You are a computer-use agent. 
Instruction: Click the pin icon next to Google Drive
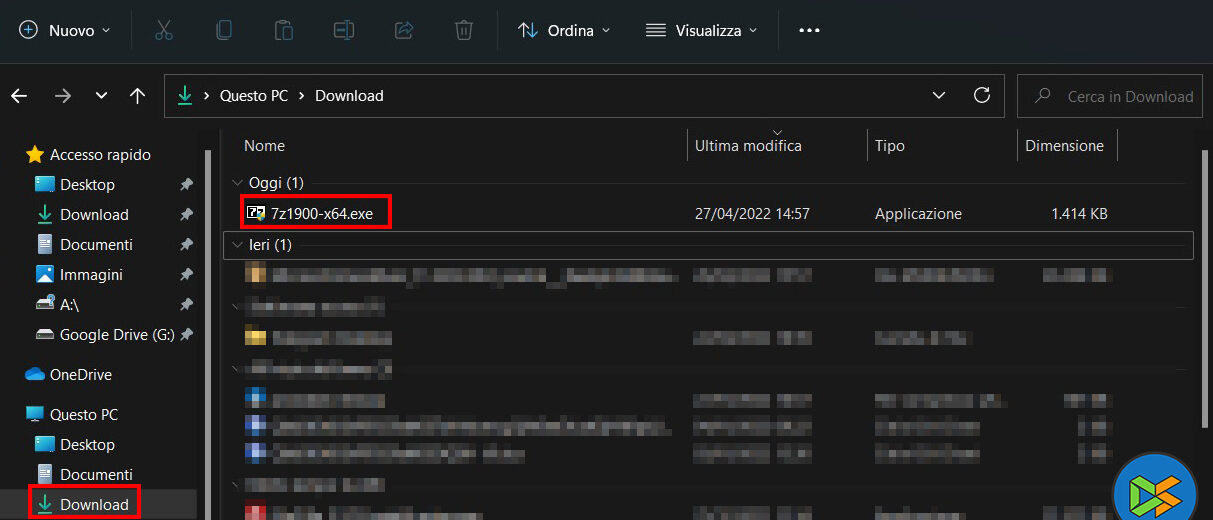pyautogui.click(x=186, y=335)
